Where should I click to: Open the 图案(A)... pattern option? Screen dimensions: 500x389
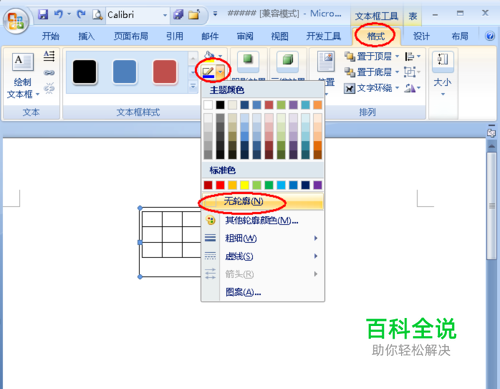click(x=263, y=292)
